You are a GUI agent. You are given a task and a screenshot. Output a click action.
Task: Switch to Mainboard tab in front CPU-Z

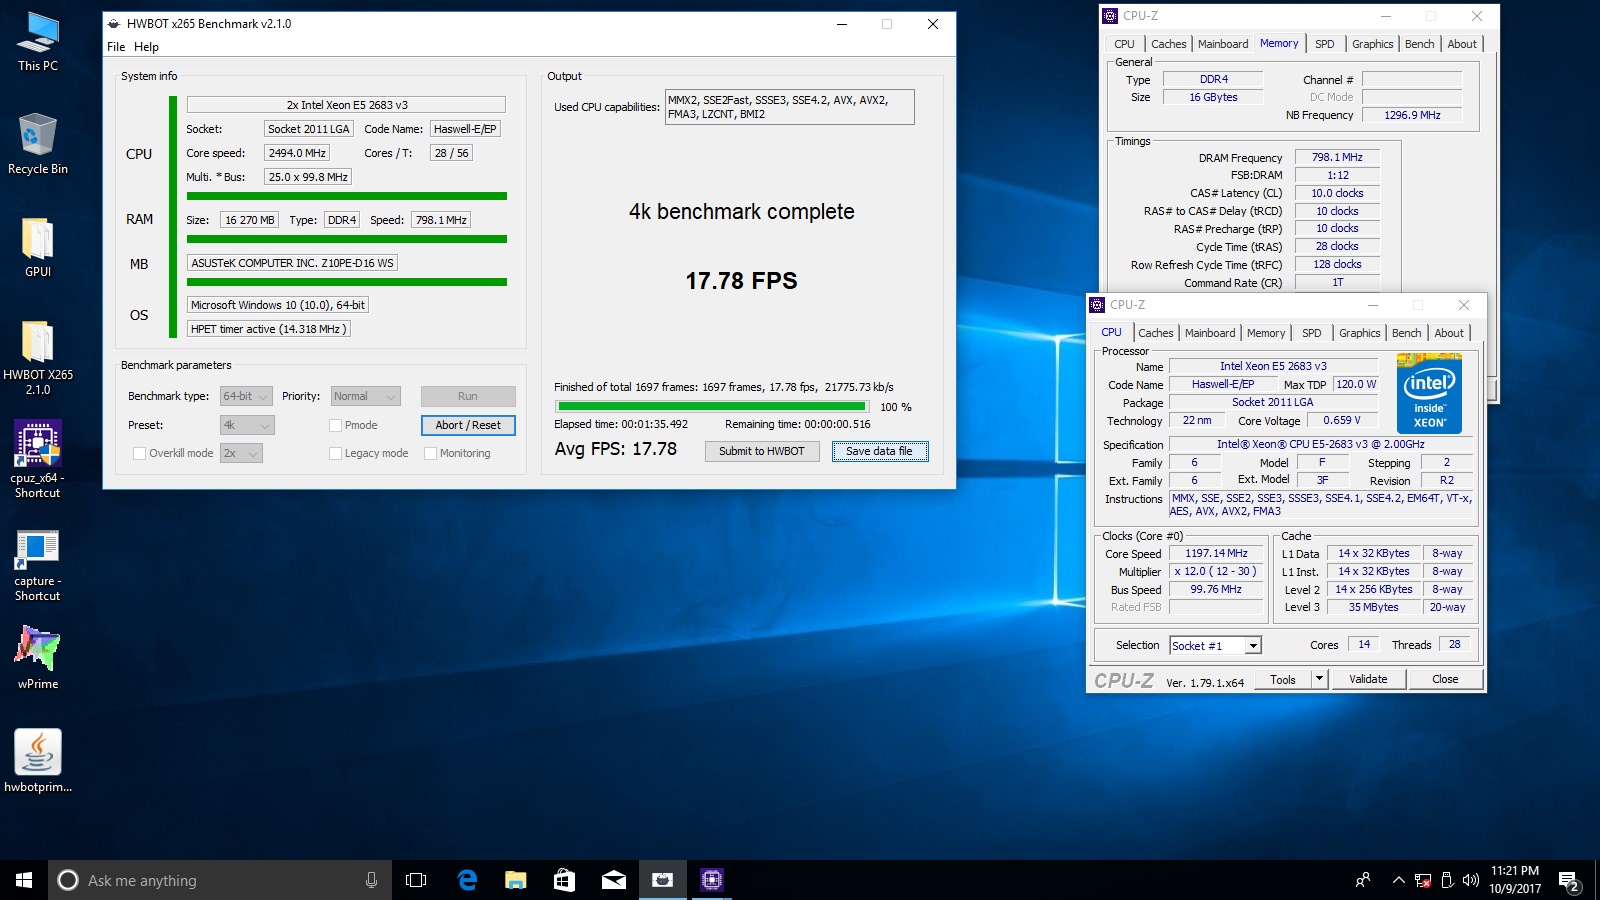point(1210,333)
